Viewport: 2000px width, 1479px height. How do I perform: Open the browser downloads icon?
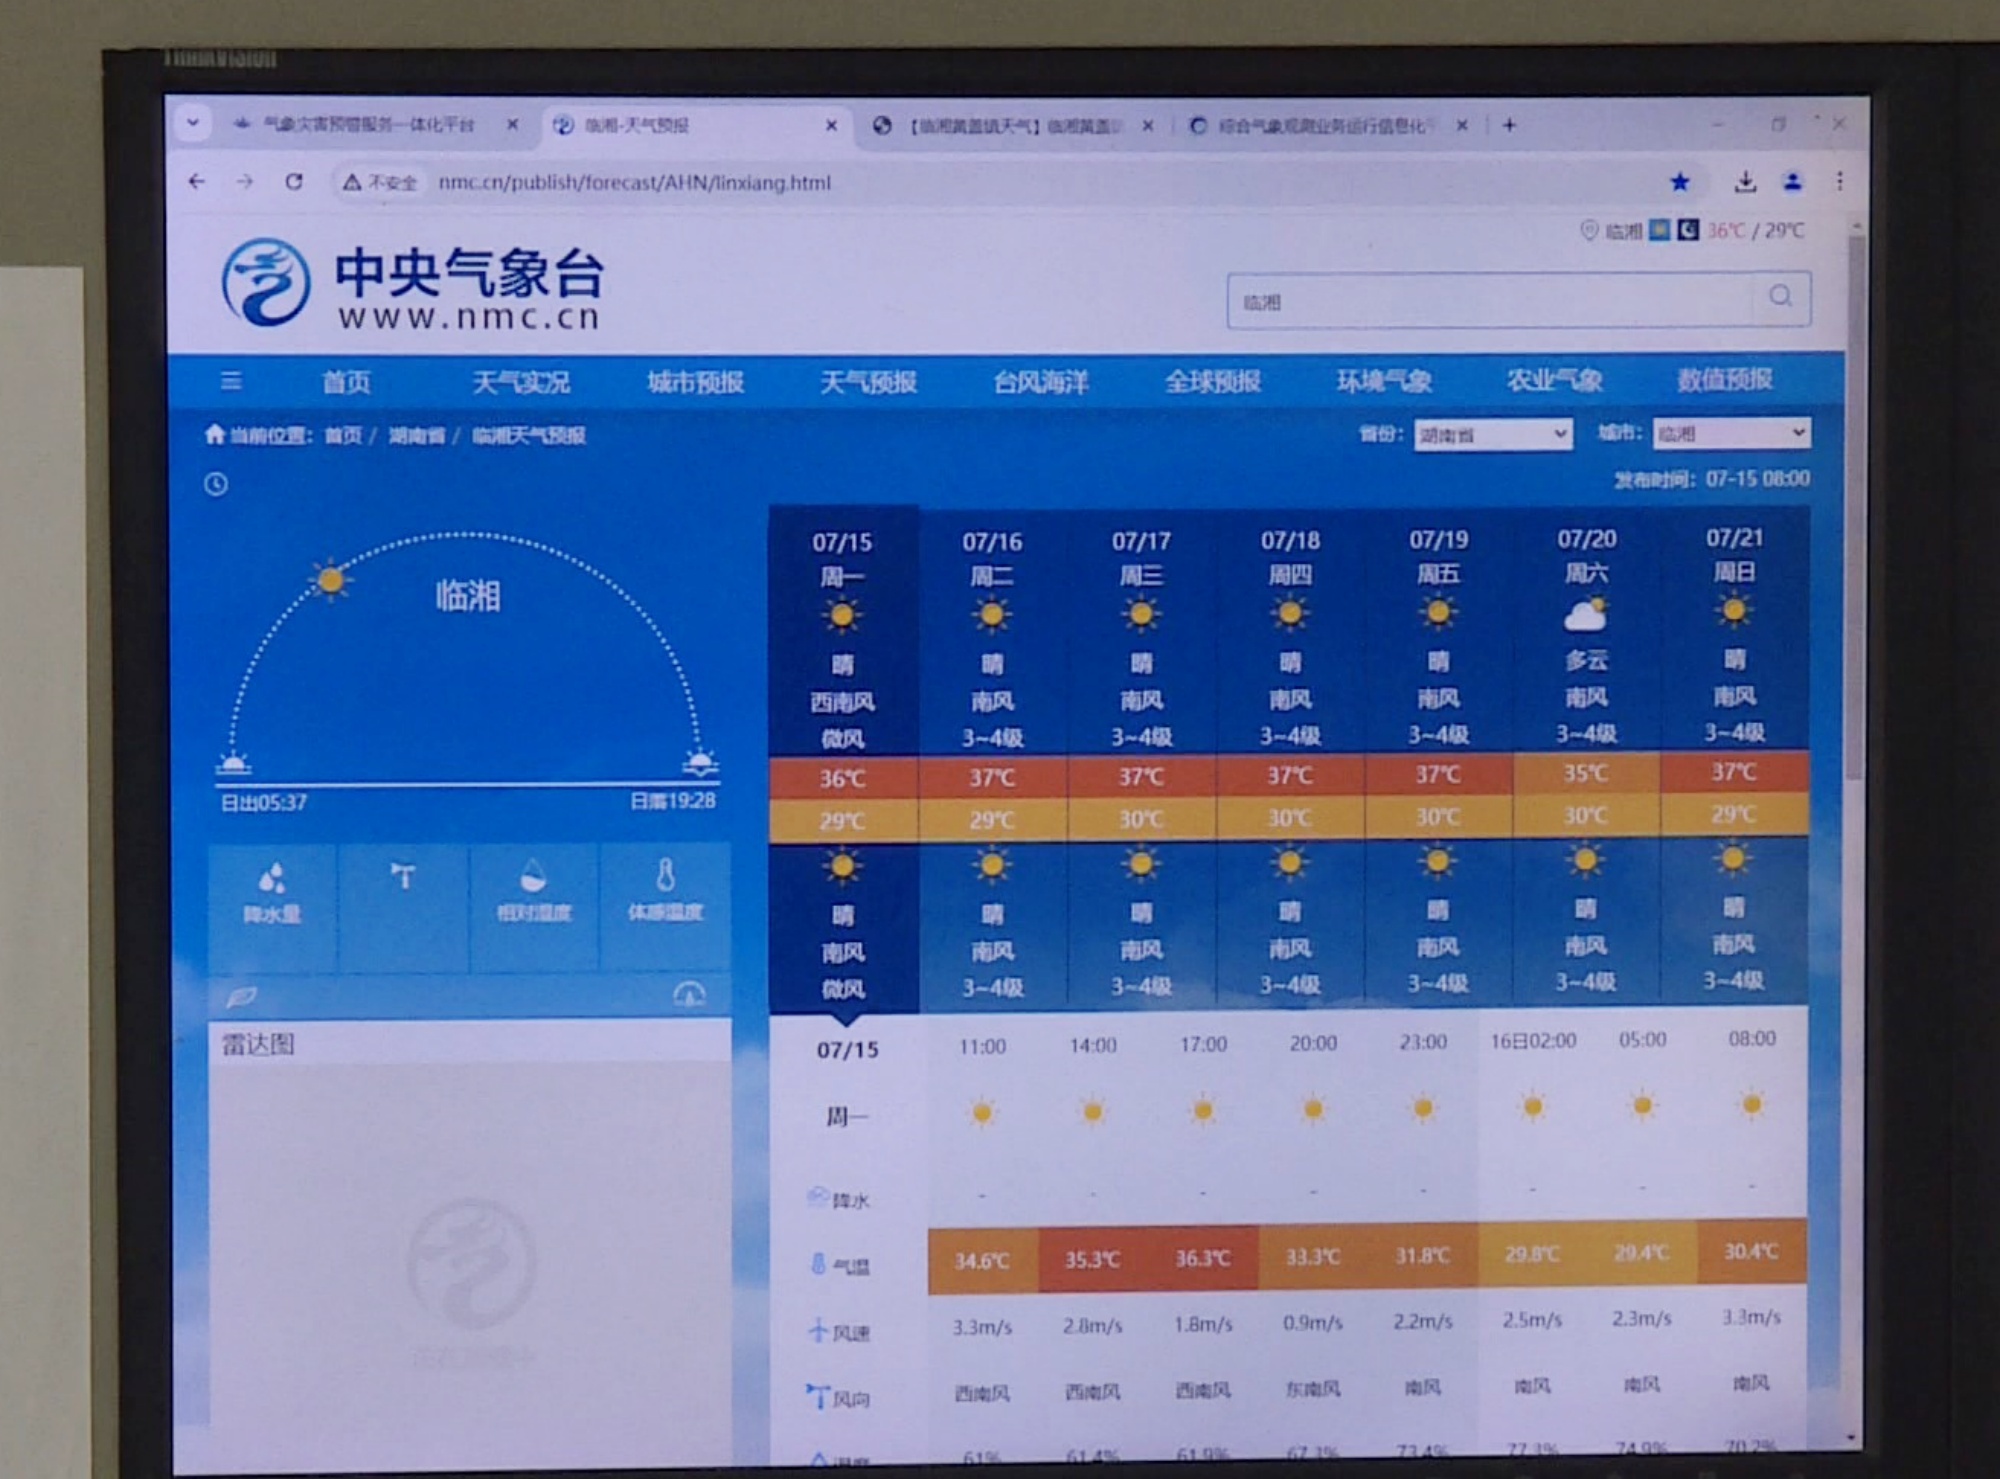click(1745, 182)
